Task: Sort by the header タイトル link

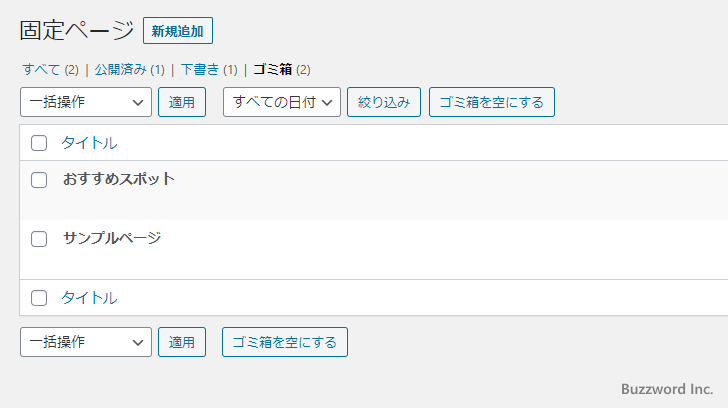Action: (89, 143)
